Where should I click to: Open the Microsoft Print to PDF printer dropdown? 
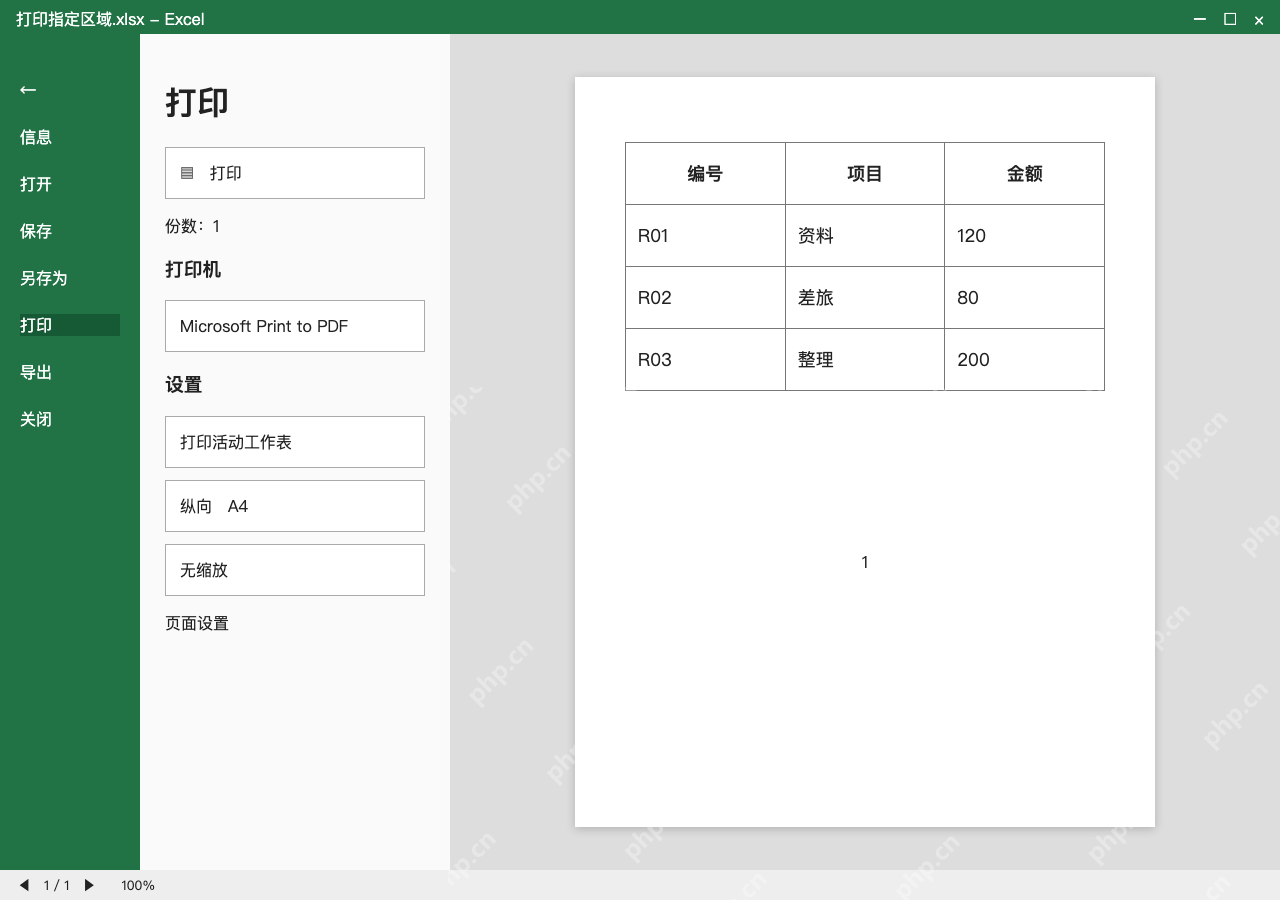(x=295, y=326)
